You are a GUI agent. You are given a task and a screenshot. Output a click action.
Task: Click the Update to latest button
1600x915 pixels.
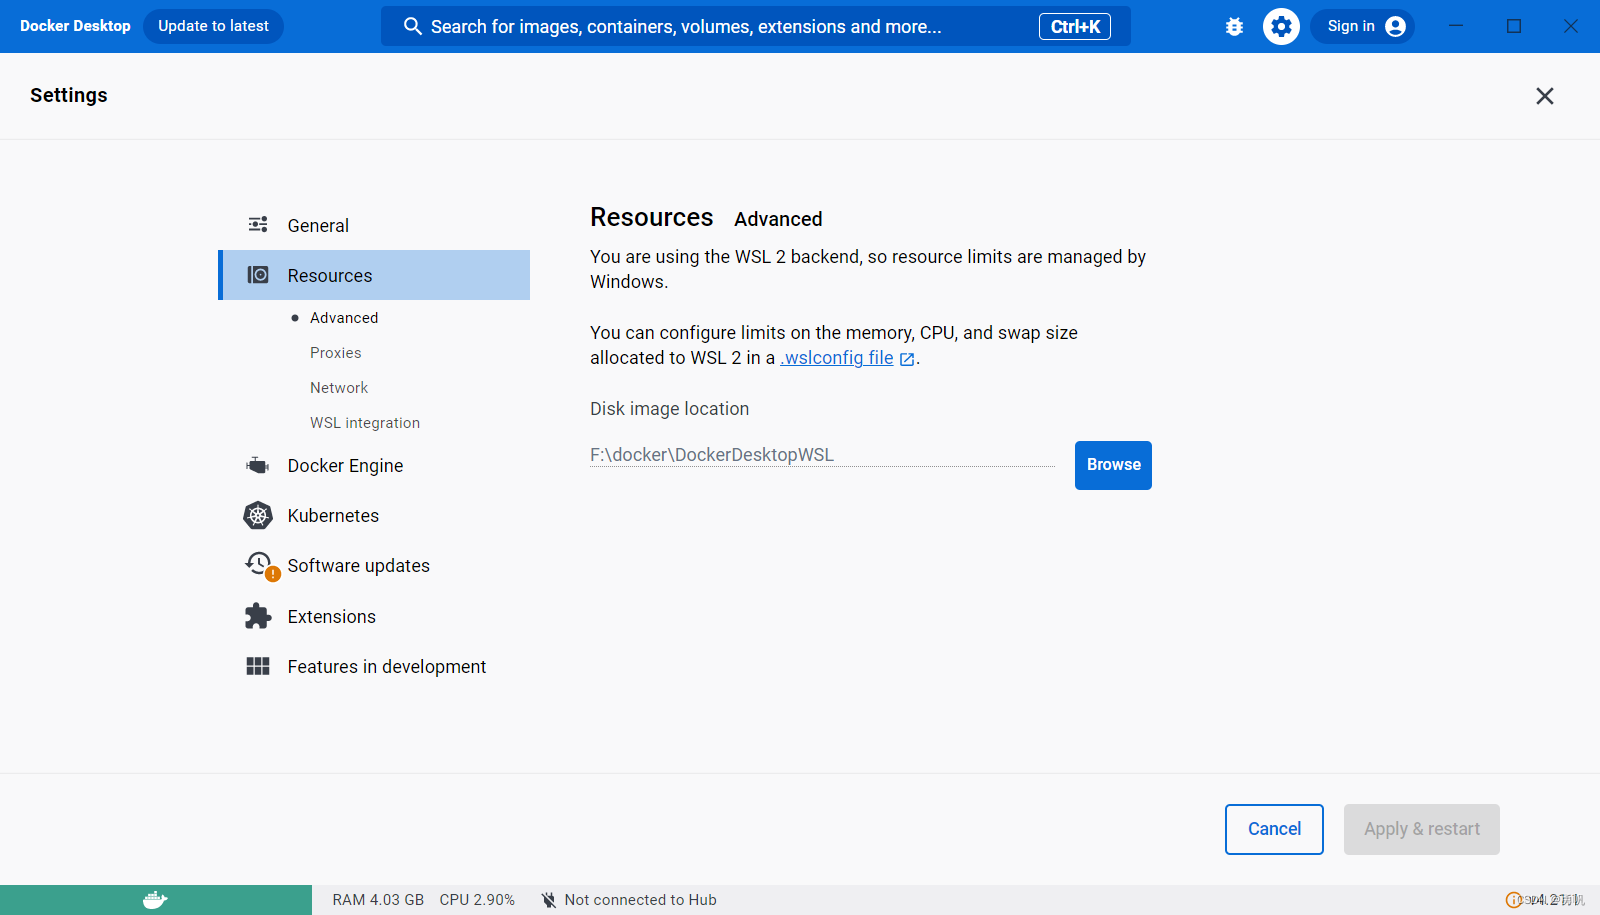click(x=213, y=26)
